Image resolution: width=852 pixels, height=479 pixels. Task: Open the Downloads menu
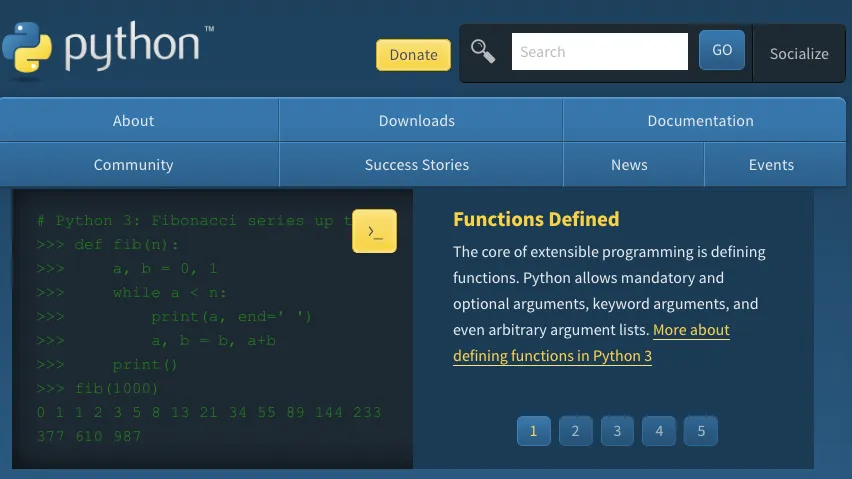point(416,121)
